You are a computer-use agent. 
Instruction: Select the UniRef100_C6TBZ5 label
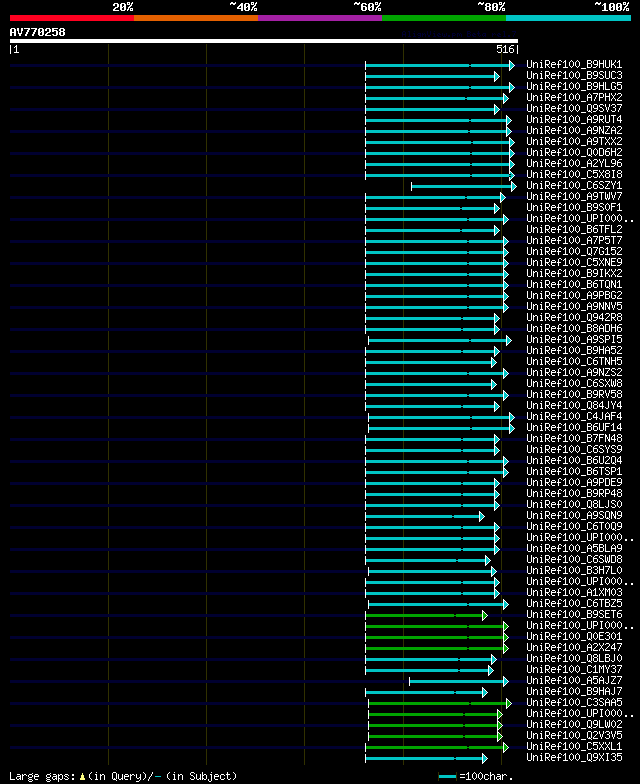click(x=574, y=604)
